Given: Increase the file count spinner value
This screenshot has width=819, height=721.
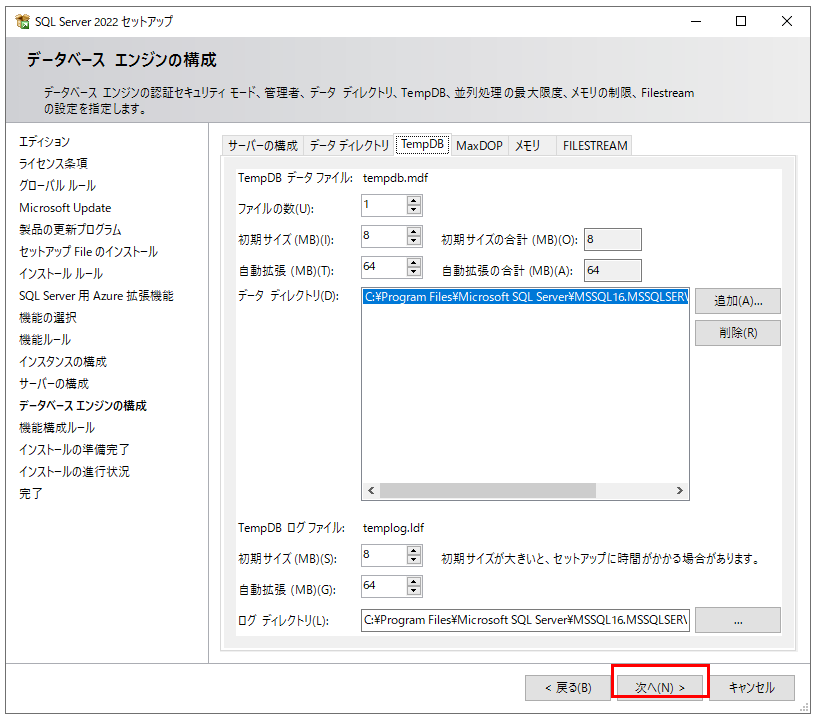Looking at the screenshot, I should tap(414, 201).
